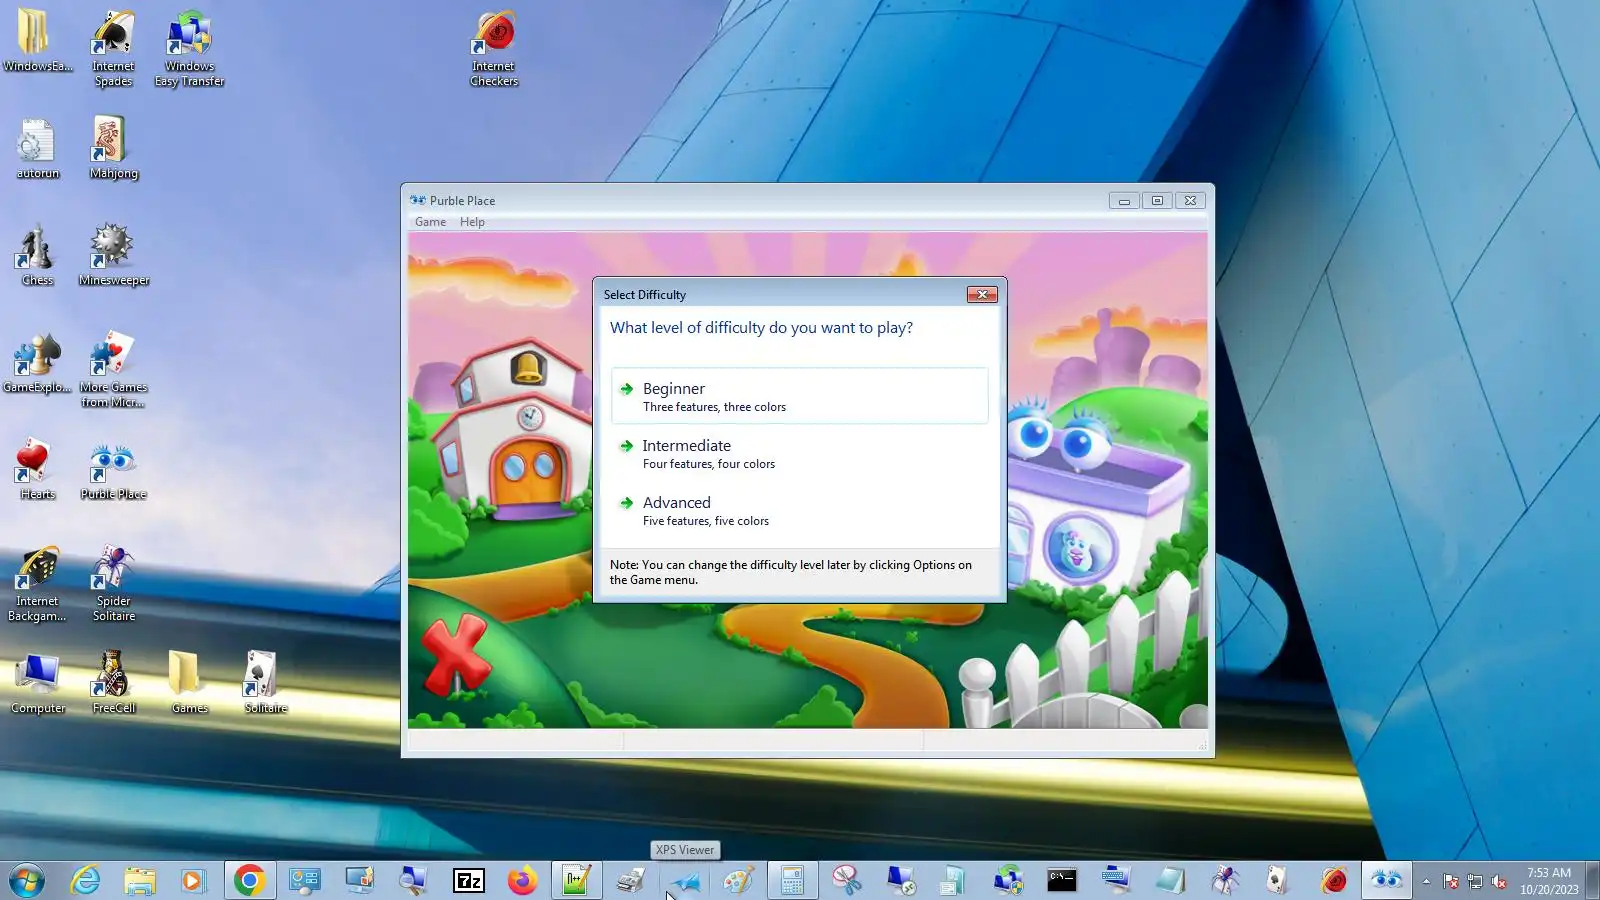Choose the Intermediate difficulty level
1600x900 pixels.
coord(799,453)
